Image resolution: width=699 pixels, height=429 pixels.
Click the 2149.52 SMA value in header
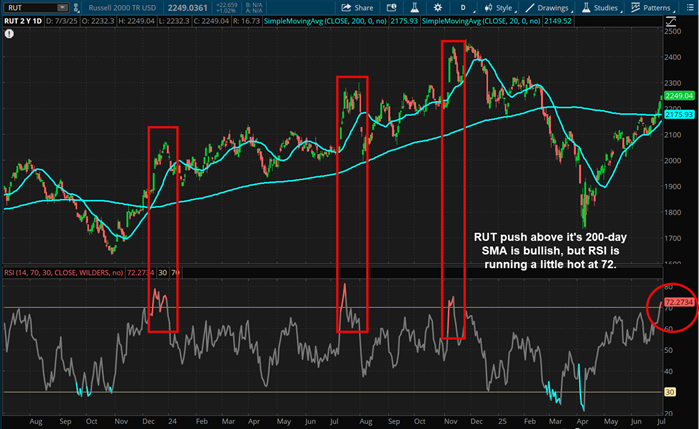pos(557,21)
